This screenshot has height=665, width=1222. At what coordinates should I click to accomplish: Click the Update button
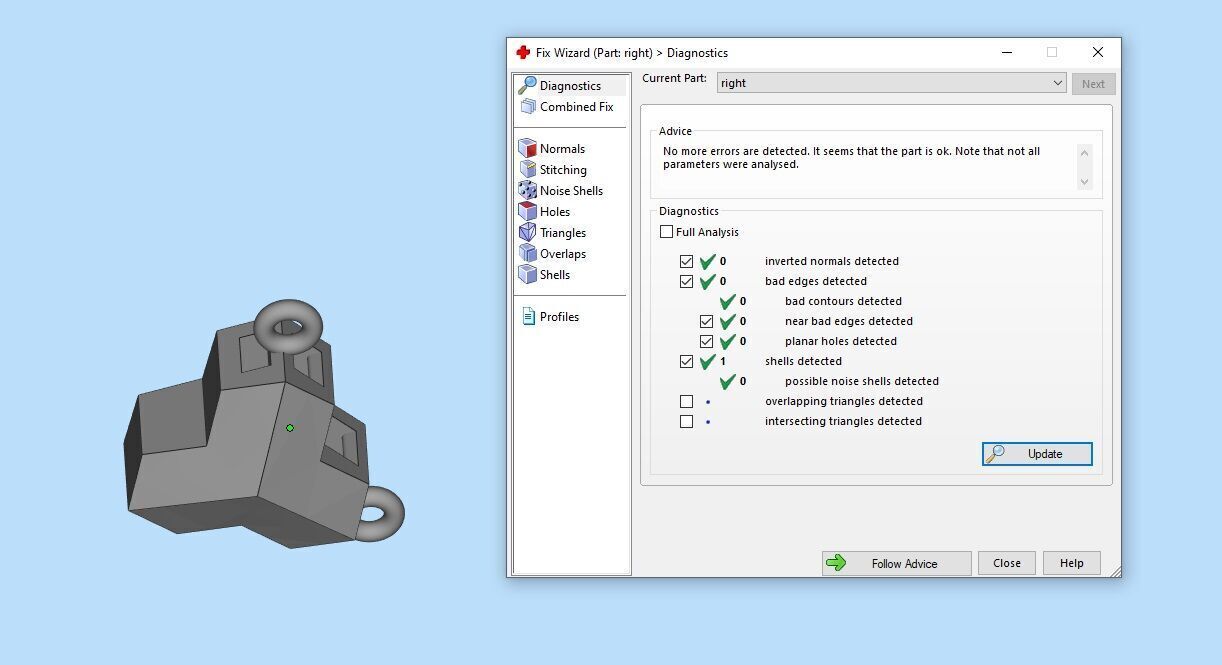pos(1037,454)
